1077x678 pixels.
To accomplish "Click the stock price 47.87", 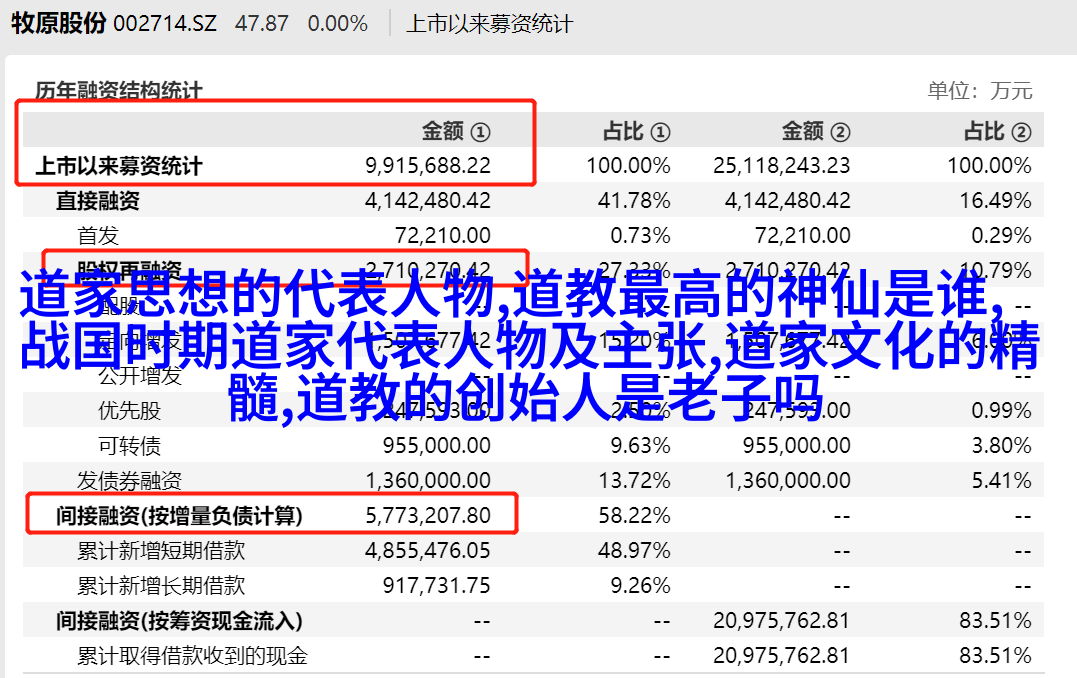I will [x=262, y=24].
